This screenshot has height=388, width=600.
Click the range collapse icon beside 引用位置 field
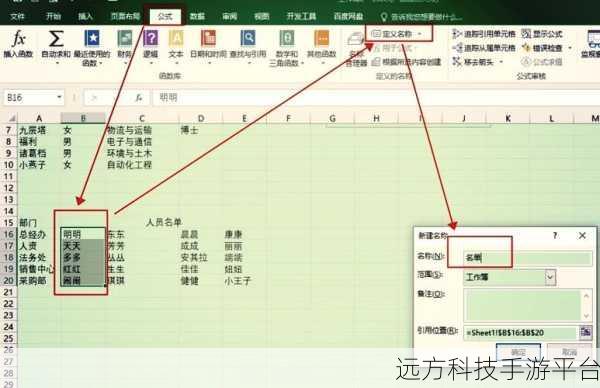coord(585,332)
